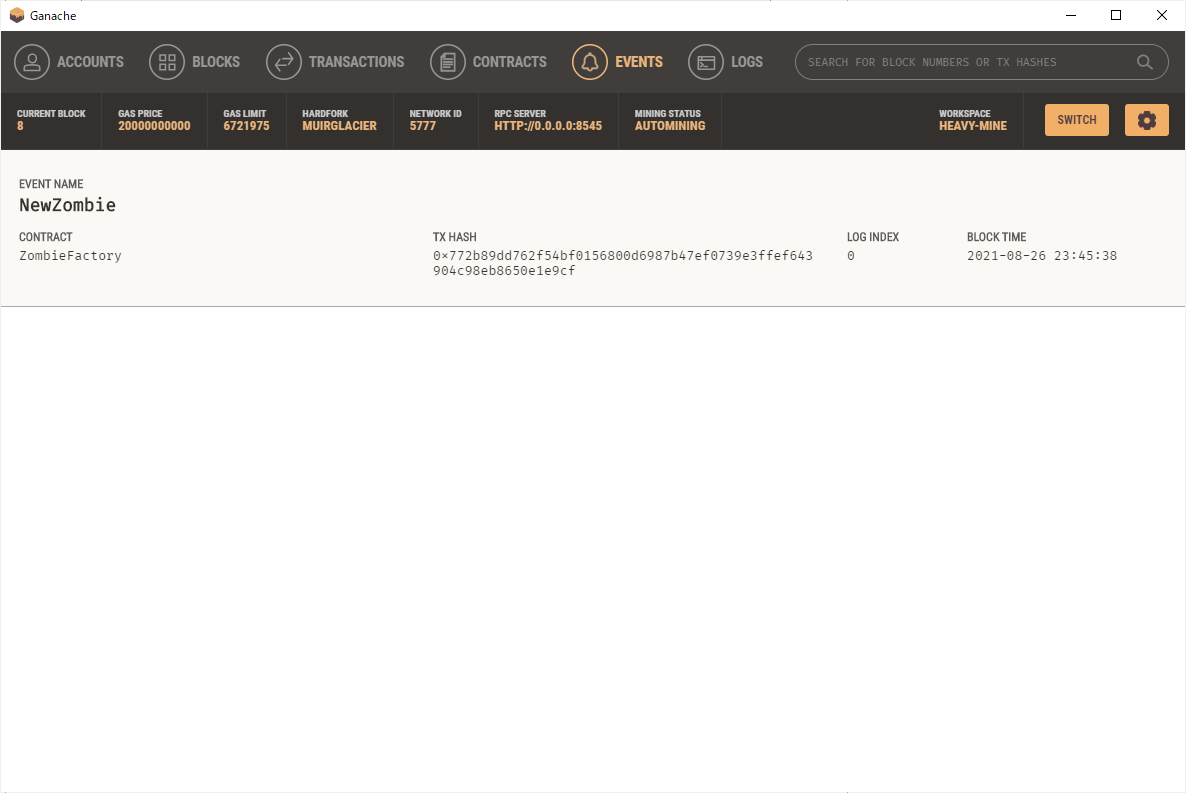Click the current block value 8
This screenshot has width=1186, height=793.
20,126
